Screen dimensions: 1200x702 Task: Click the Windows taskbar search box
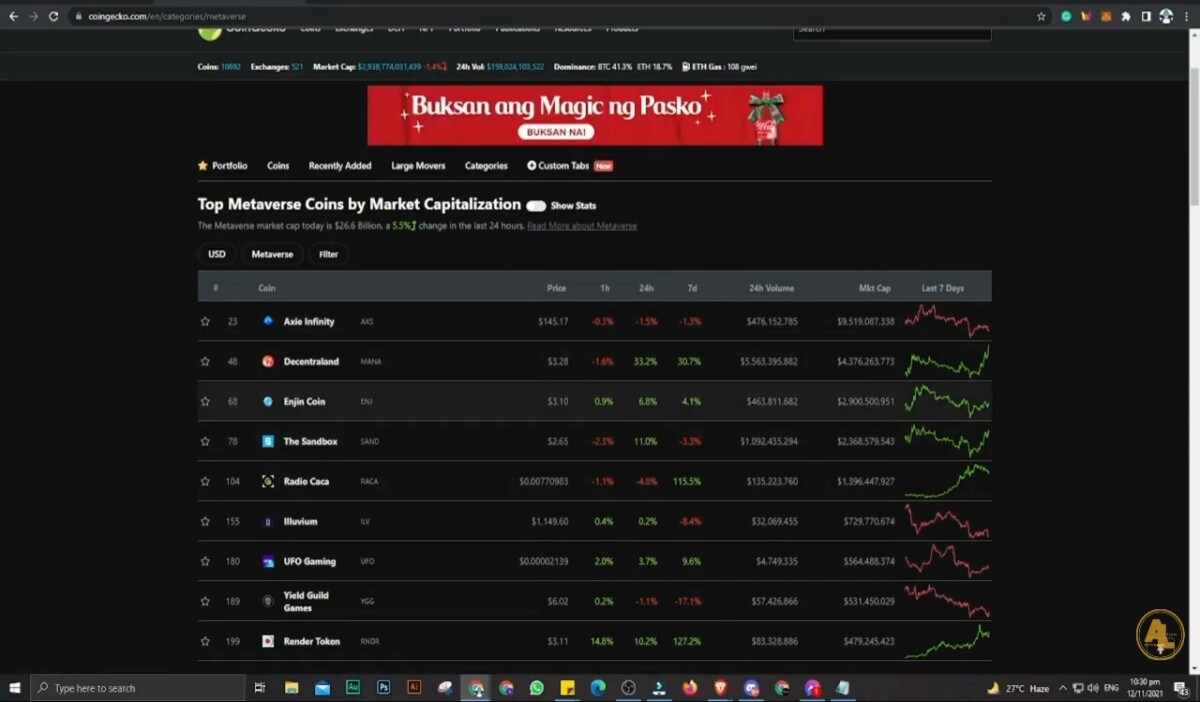coord(138,688)
